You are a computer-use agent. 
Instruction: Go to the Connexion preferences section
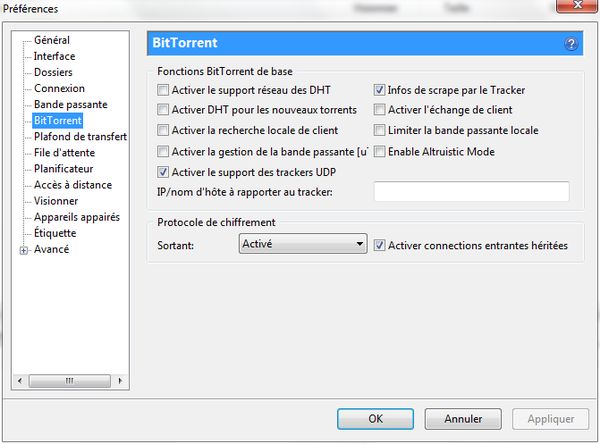click(59, 88)
